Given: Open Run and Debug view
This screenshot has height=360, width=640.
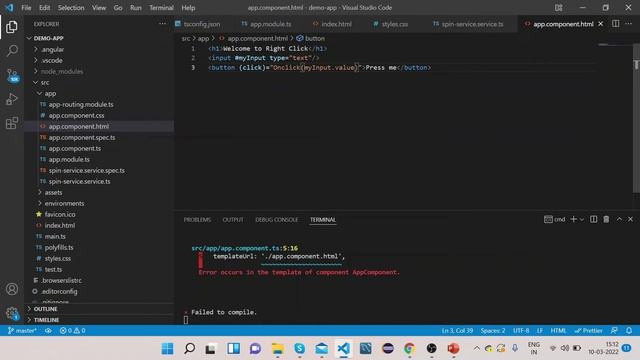Looking at the screenshot, I should tap(12, 99).
